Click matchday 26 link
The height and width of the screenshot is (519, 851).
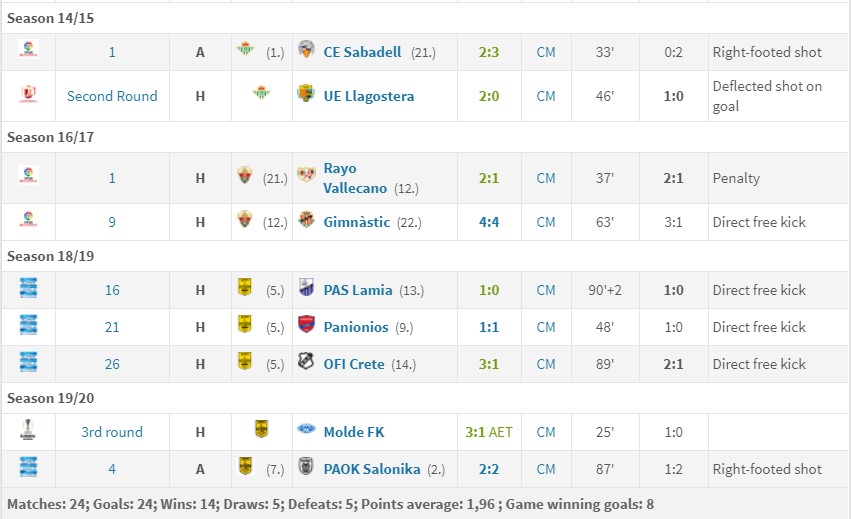[x=112, y=364]
